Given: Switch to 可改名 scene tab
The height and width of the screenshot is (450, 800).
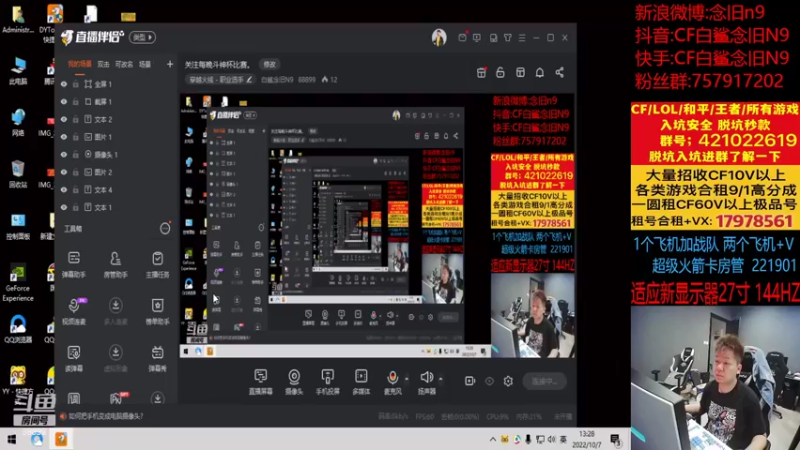Looking at the screenshot, I should (124, 64).
